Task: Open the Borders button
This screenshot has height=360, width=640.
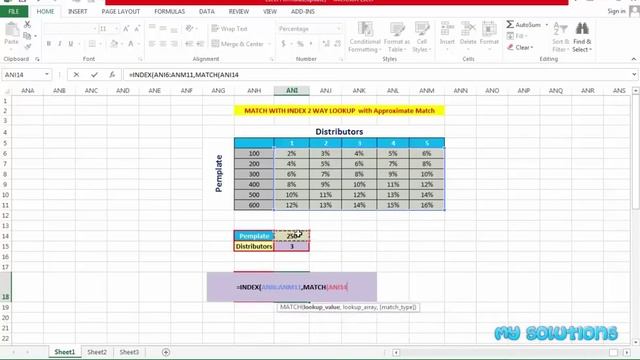Action: (x=92, y=44)
